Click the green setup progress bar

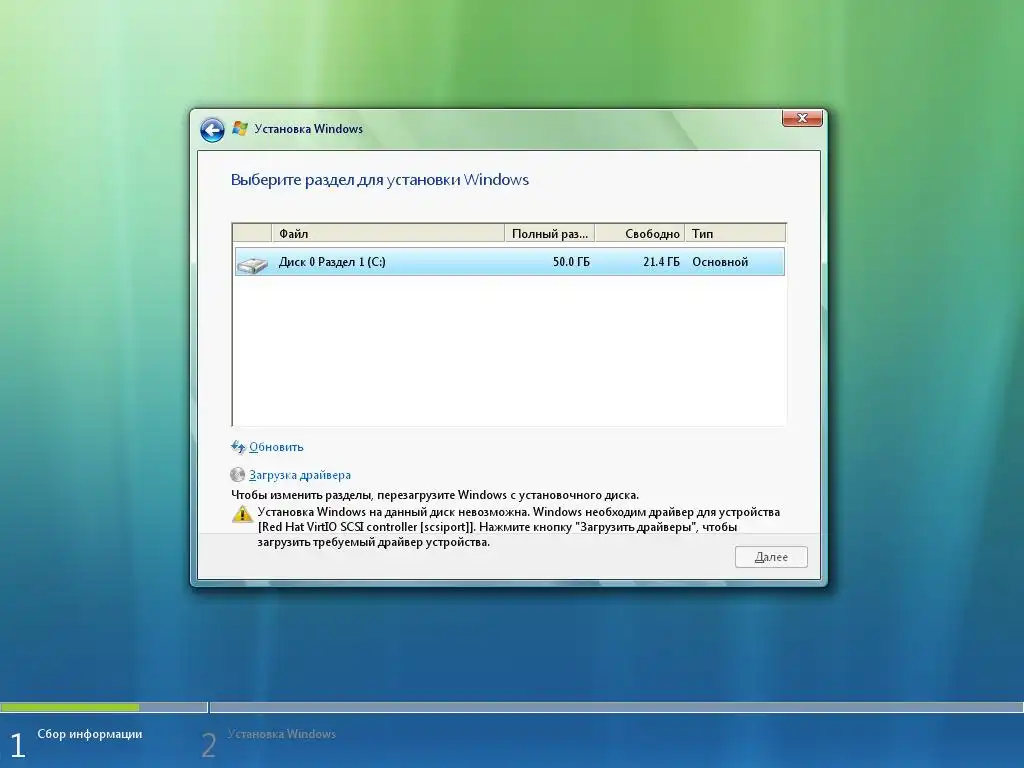click(70, 707)
